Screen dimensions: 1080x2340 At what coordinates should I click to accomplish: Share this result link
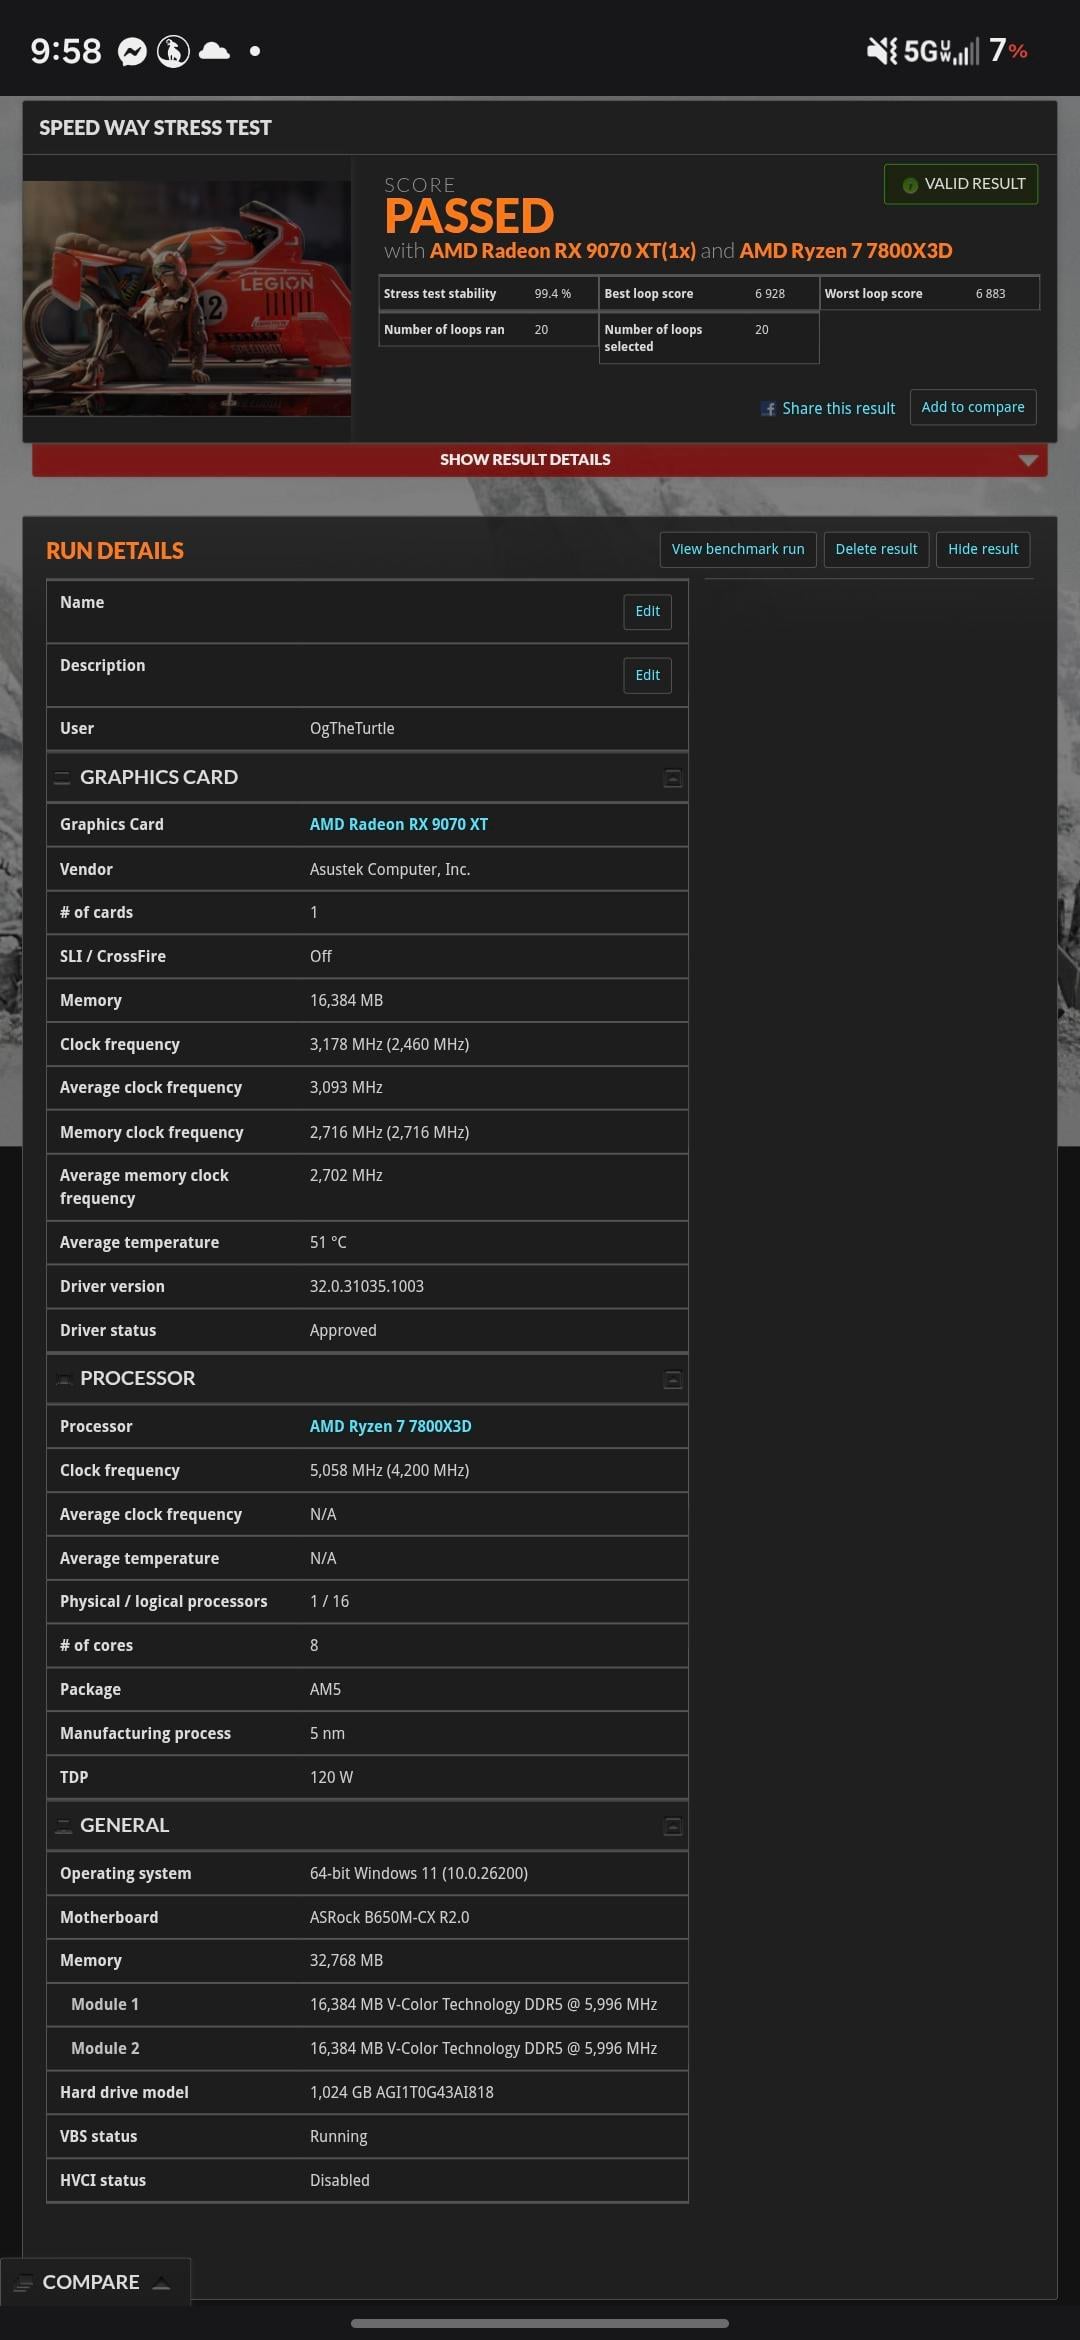click(838, 409)
